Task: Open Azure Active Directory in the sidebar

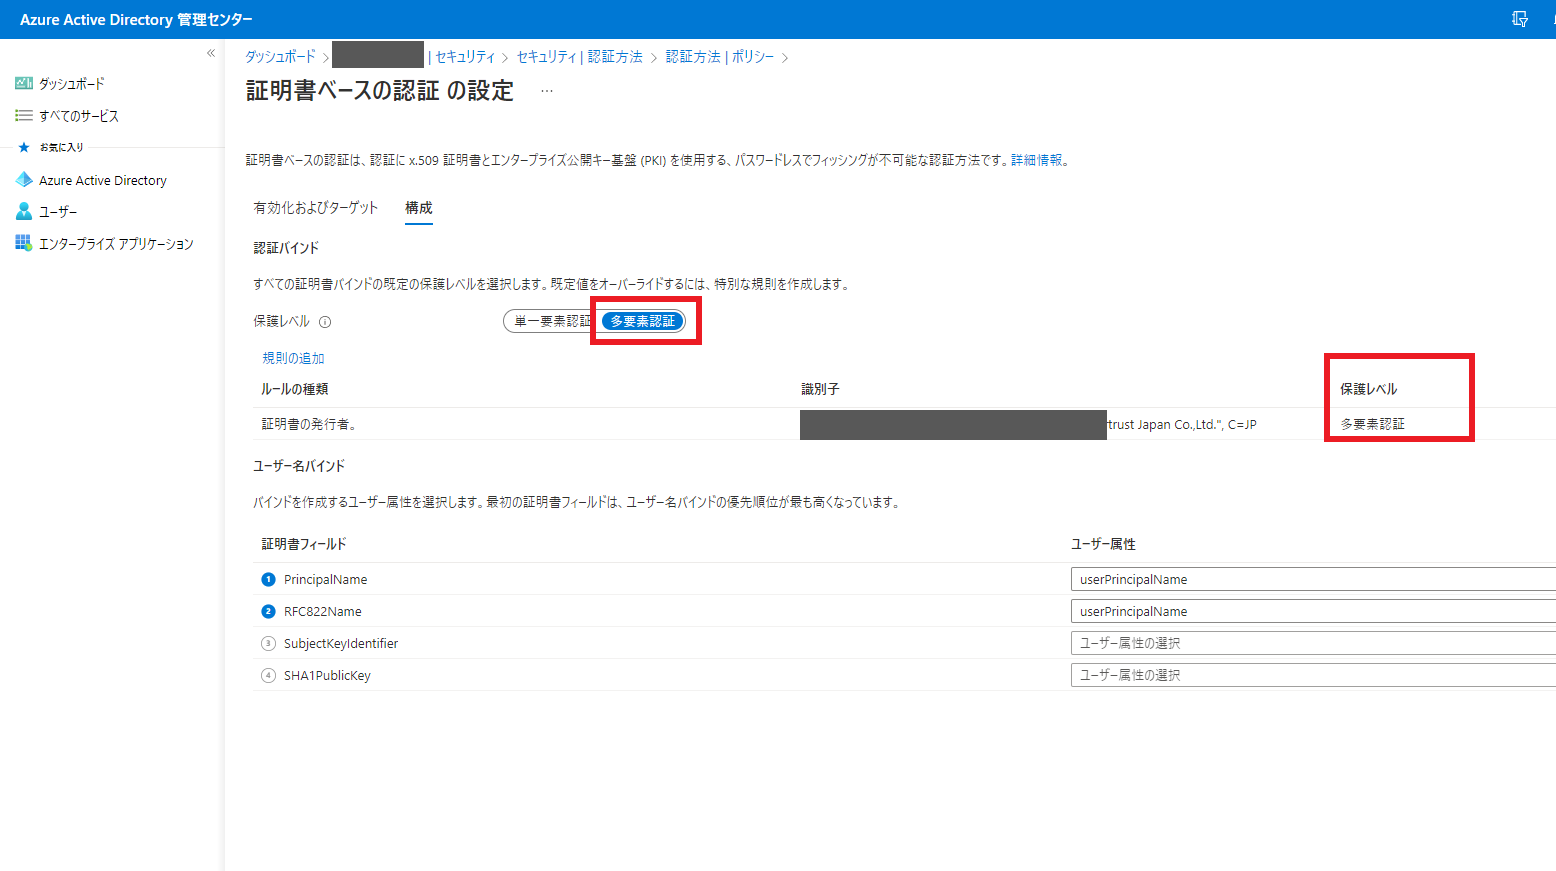Action: pos(103,180)
